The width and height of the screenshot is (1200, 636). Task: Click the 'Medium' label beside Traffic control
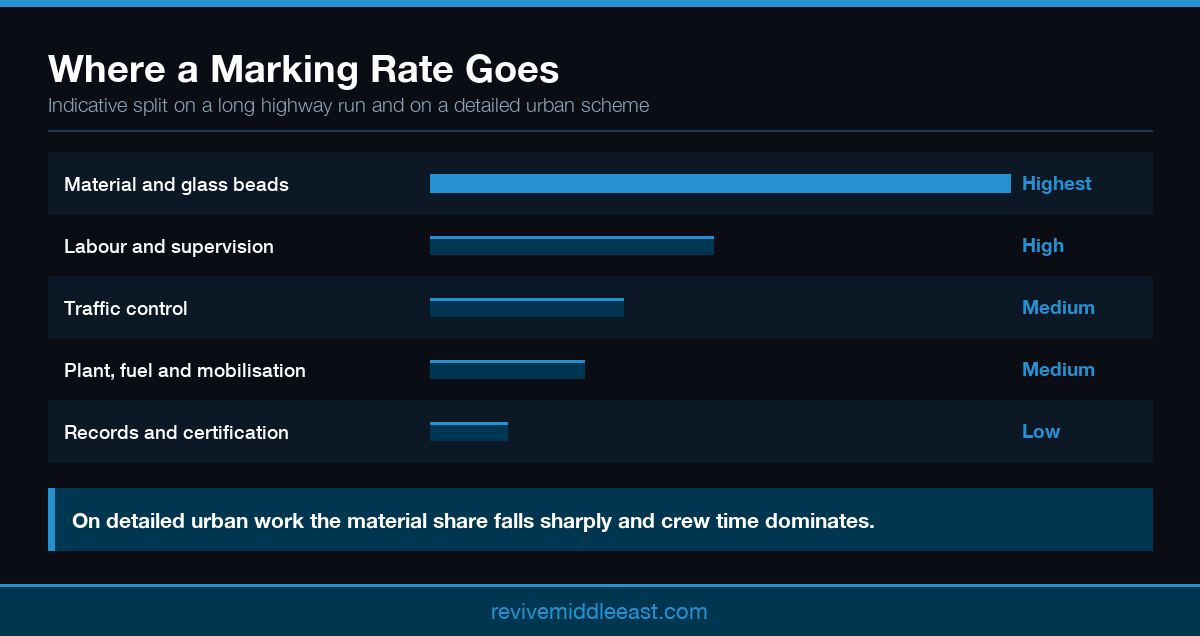pyautogui.click(x=1058, y=308)
